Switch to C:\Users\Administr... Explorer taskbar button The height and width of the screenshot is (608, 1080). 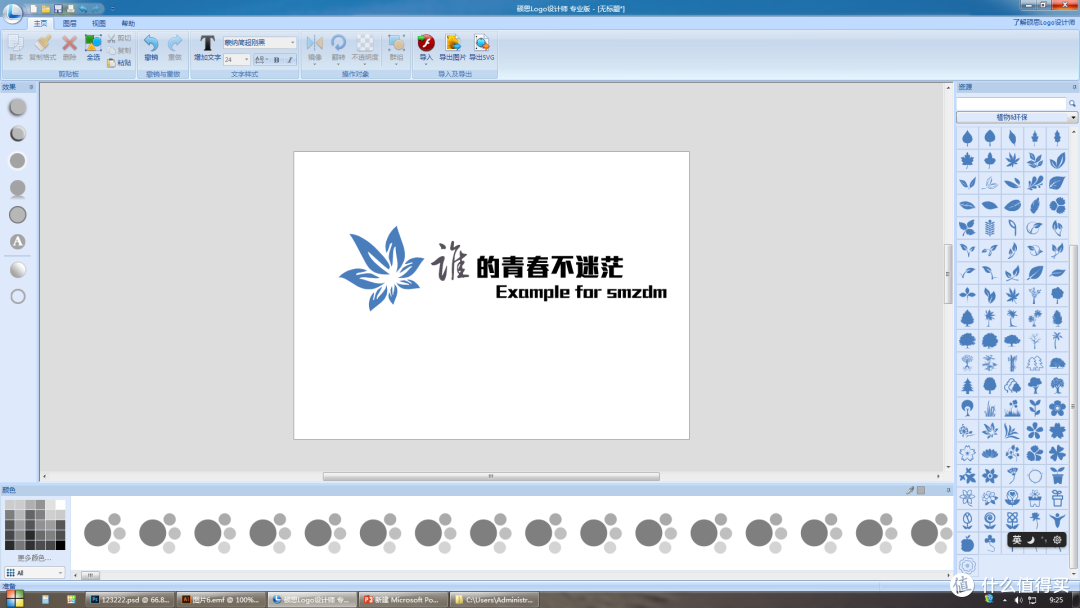click(x=493, y=600)
